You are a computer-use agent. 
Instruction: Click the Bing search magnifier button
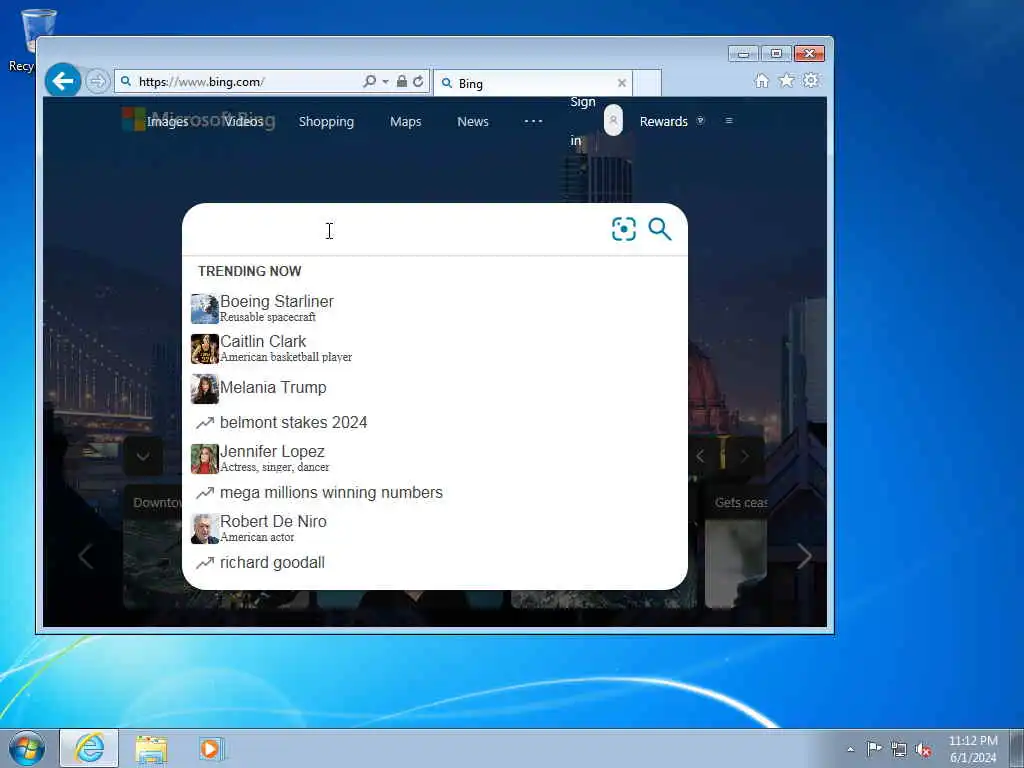(x=660, y=229)
